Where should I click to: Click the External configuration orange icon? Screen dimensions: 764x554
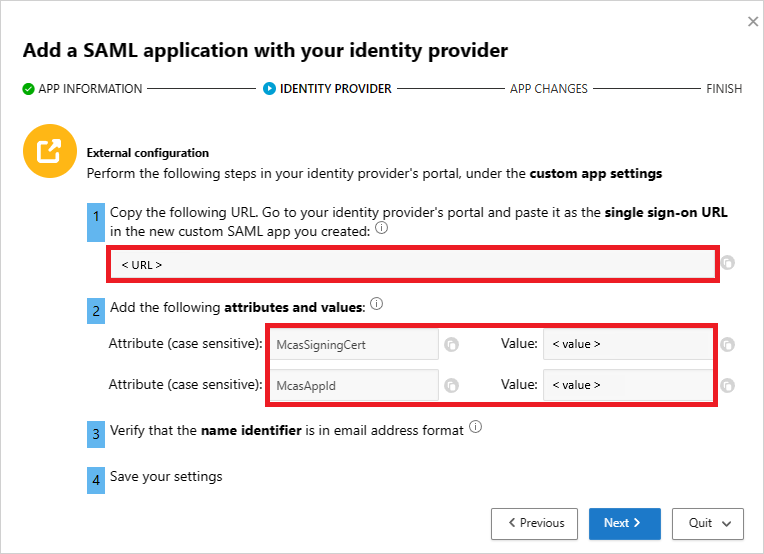pos(47,153)
